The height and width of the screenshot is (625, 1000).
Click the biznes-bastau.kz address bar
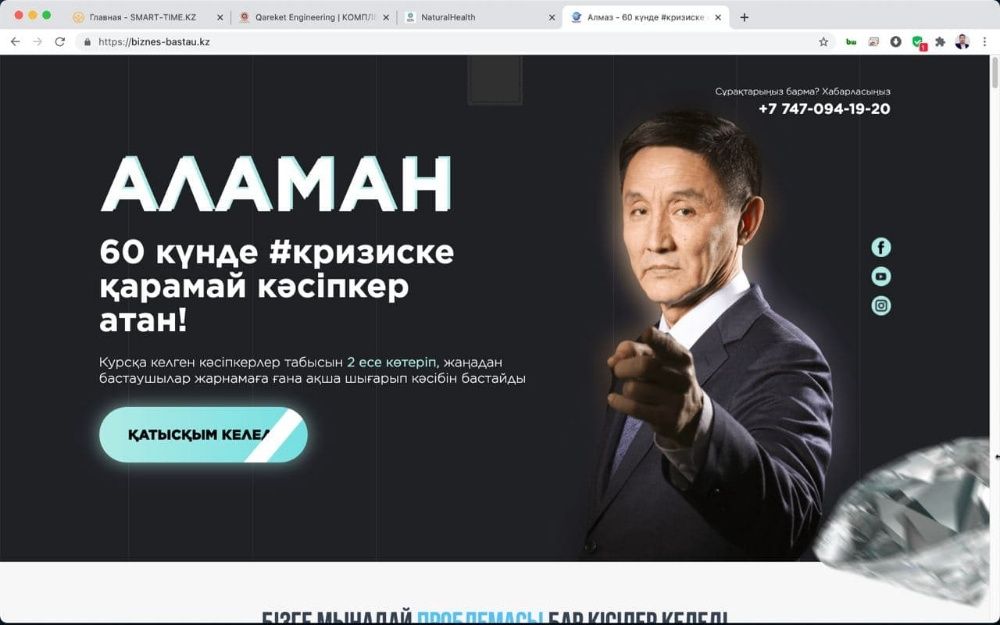click(x=446, y=42)
